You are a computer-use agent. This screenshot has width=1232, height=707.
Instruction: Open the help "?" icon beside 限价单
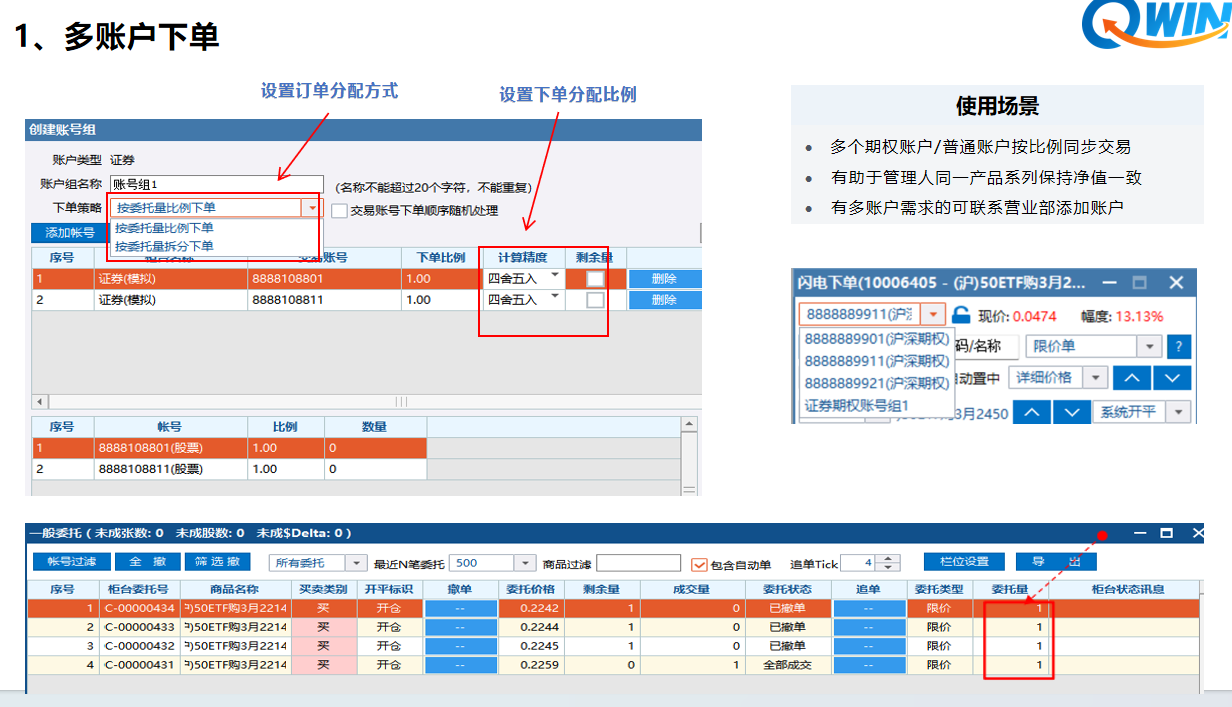click(1178, 346)
